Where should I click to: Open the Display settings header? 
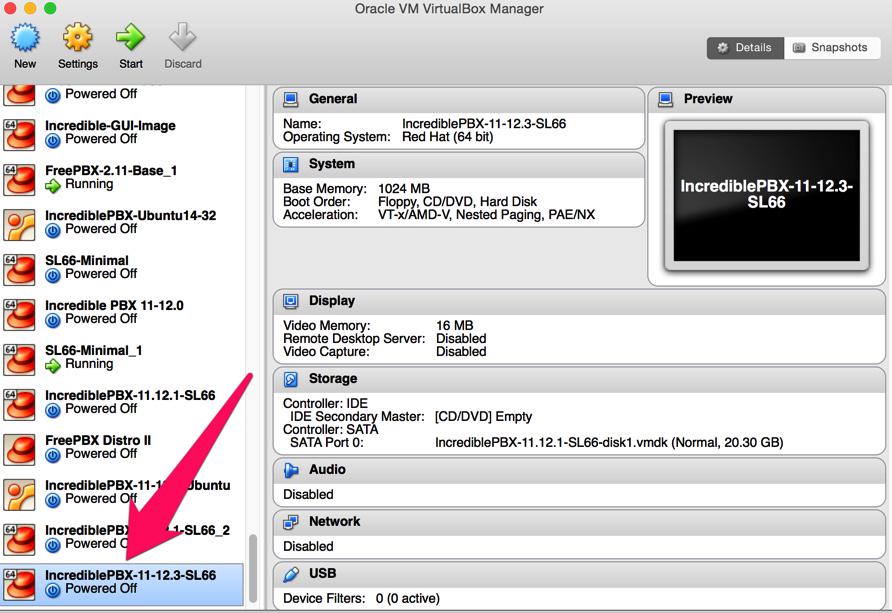(332, 301)
